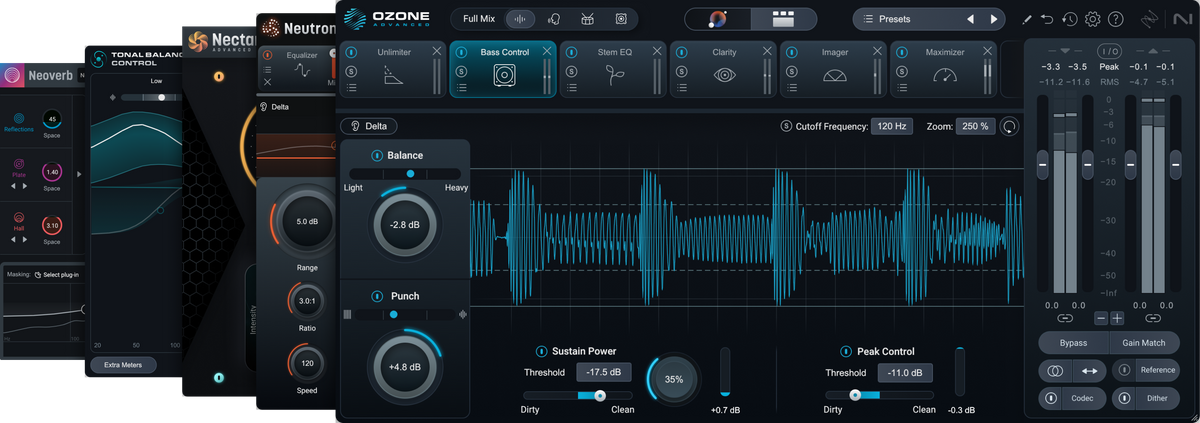The width and height of the screenshot is (1200, 423).
Task: Open the Unlimiter module preset list
Action: (352, 88)
